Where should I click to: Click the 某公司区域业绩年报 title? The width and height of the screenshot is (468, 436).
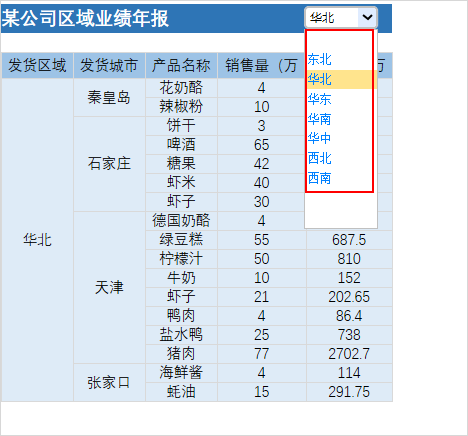(x=85, y=18)
